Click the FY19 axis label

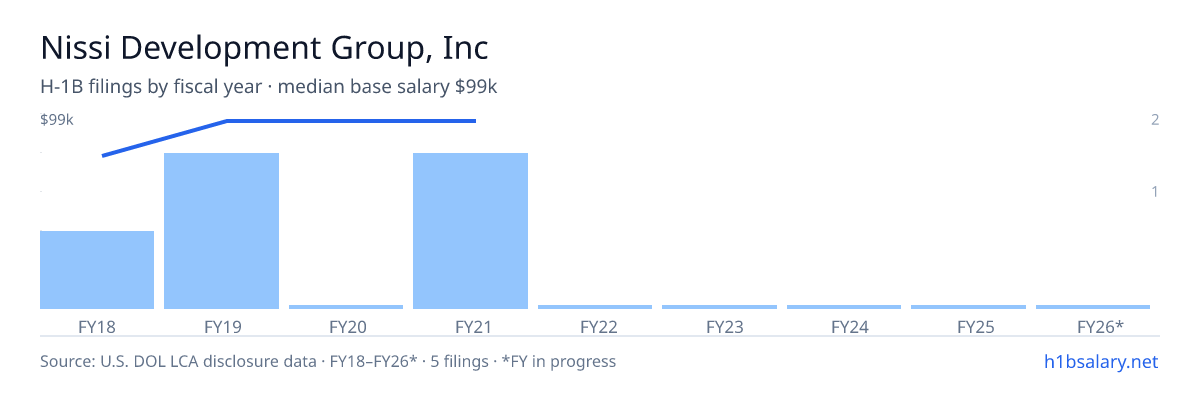tap(222, 327)
